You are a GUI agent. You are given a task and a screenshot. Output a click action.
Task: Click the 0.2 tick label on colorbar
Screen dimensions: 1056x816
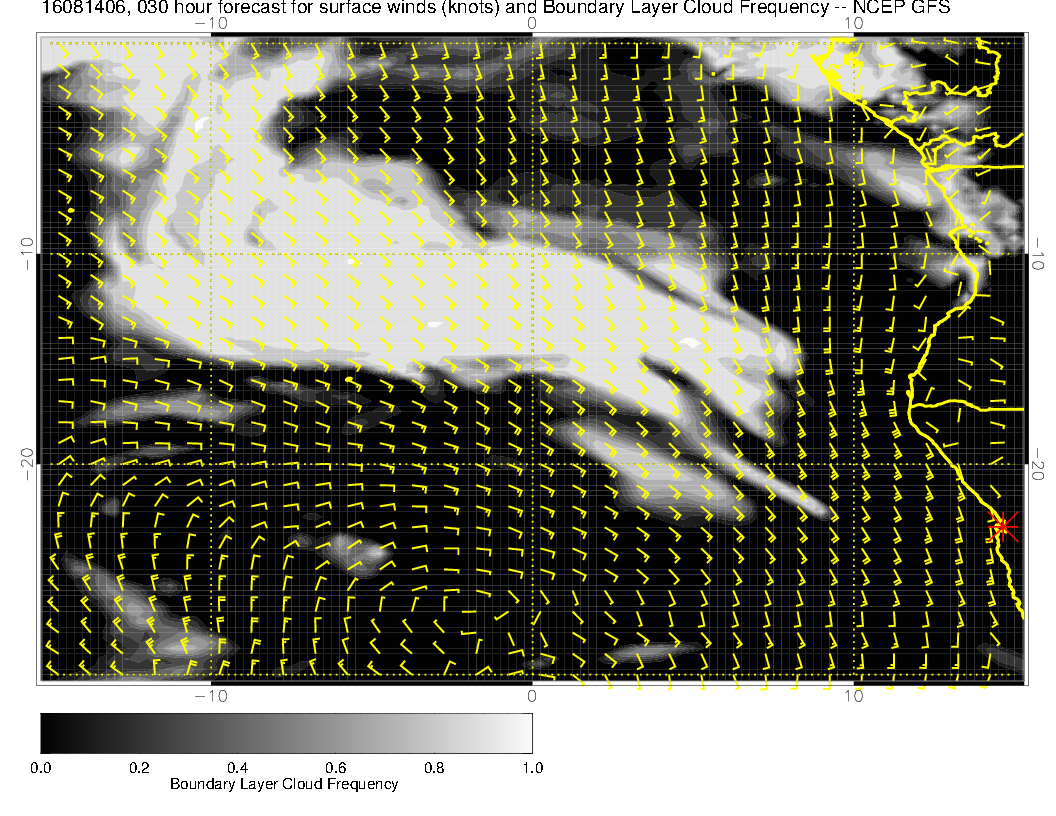pyautogui.click(x=139, y=767)
